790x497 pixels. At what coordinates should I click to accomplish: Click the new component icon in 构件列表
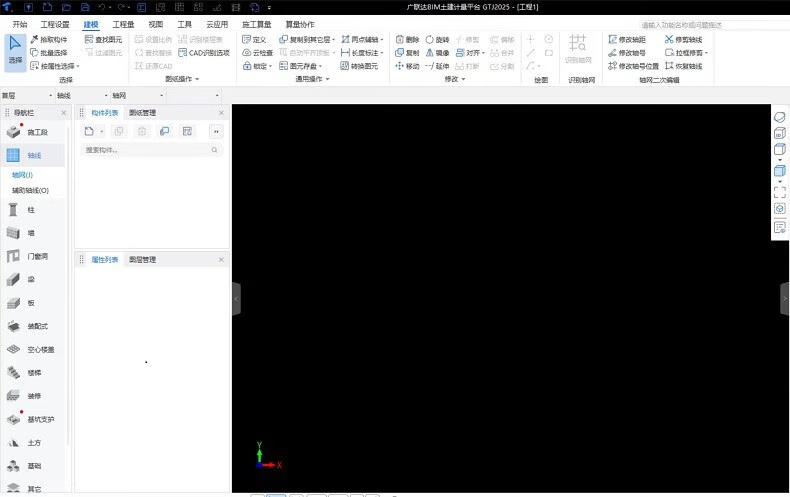pyautogui.click(x=89, y=132)
